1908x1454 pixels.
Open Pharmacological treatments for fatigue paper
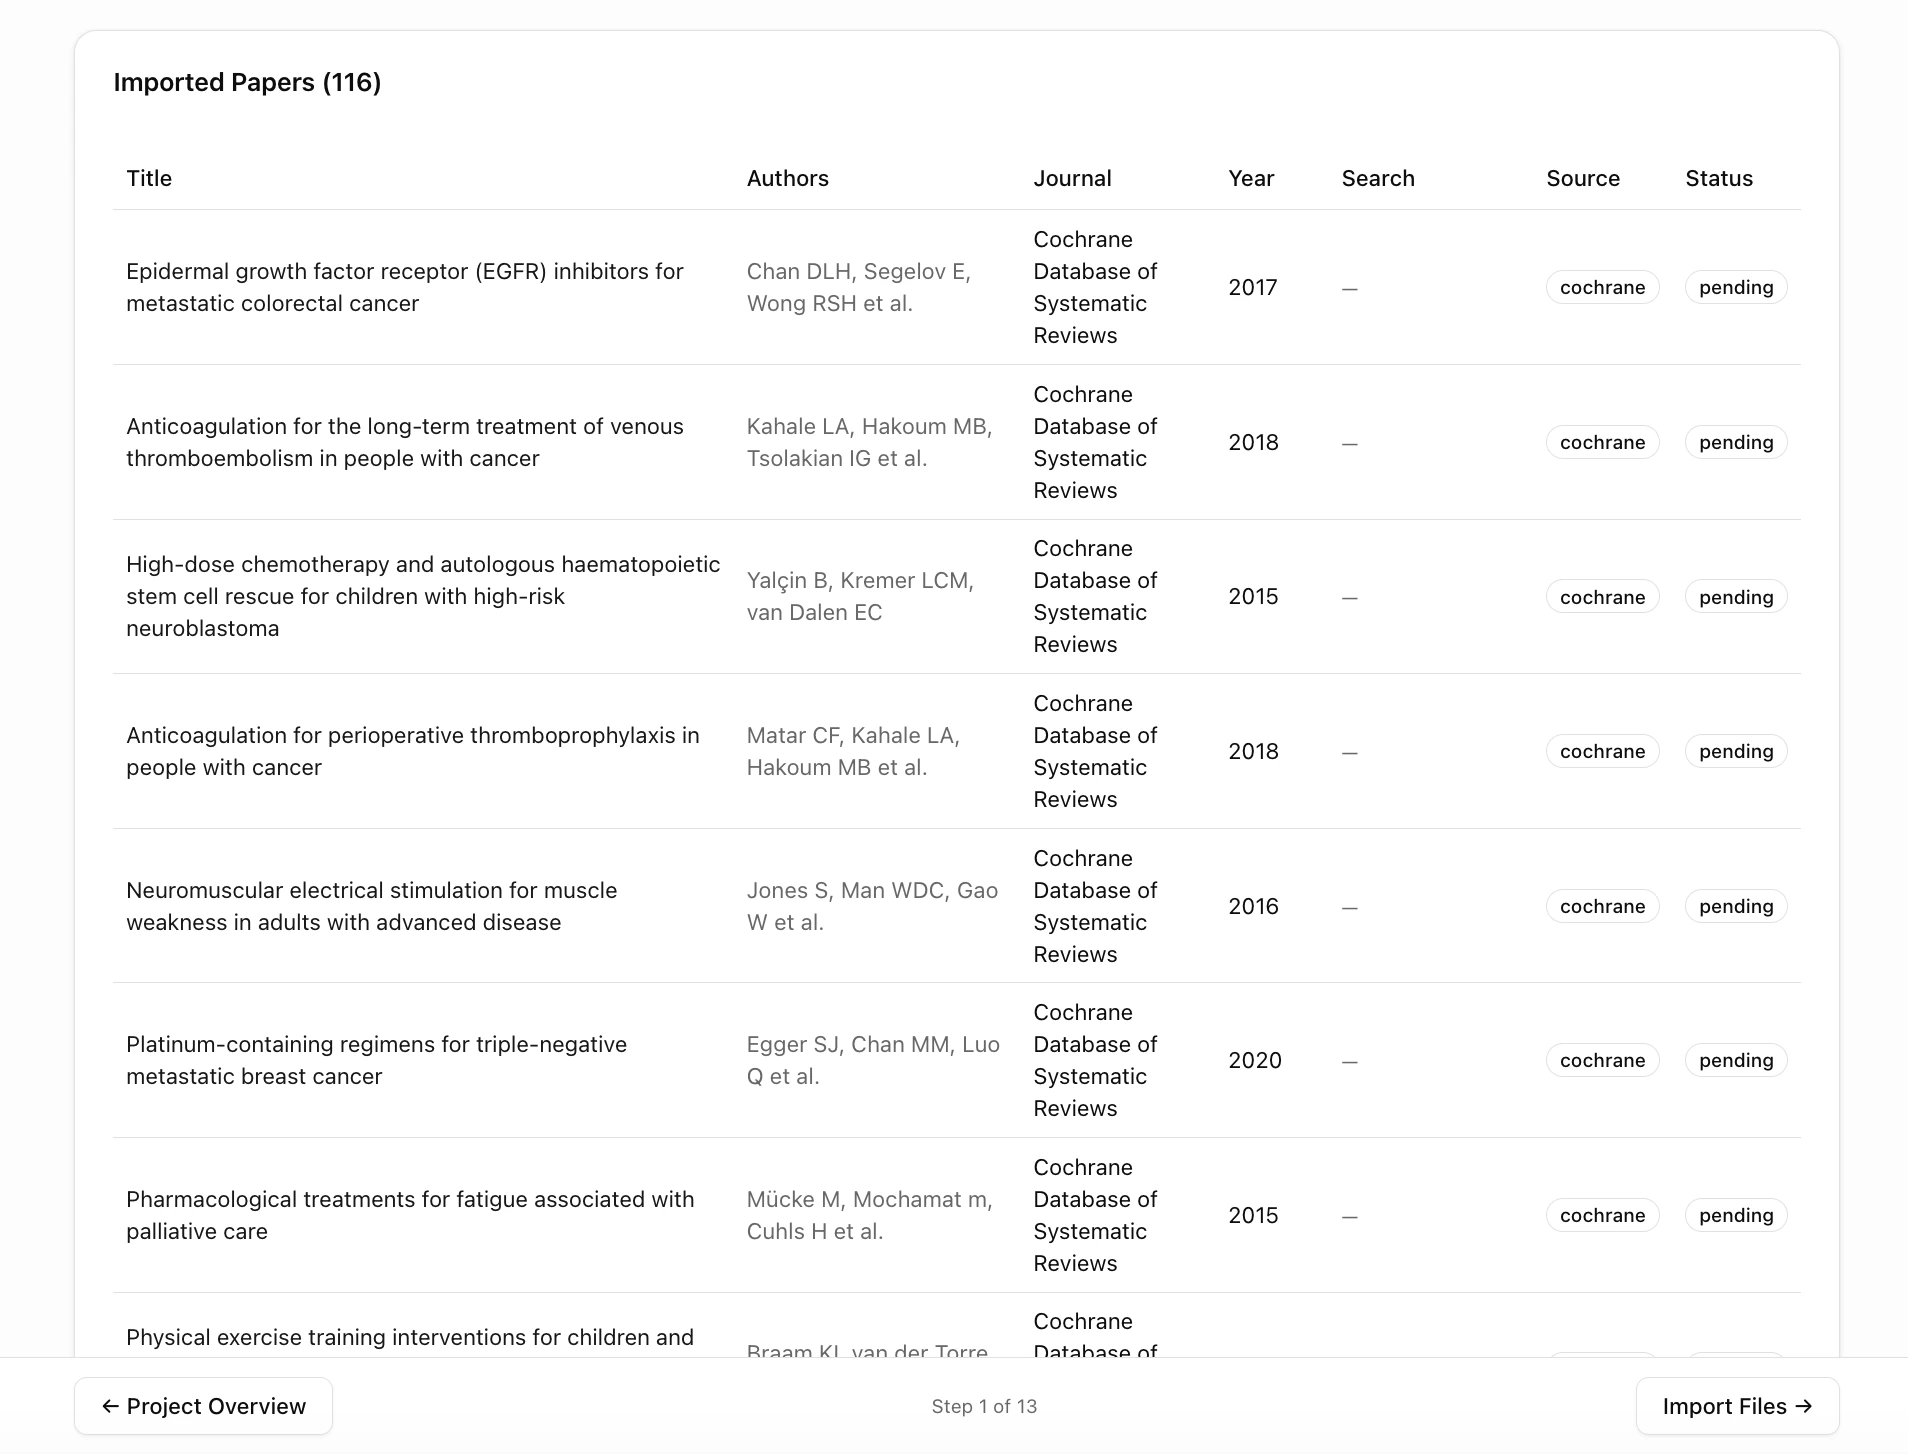coord(410,1215)
